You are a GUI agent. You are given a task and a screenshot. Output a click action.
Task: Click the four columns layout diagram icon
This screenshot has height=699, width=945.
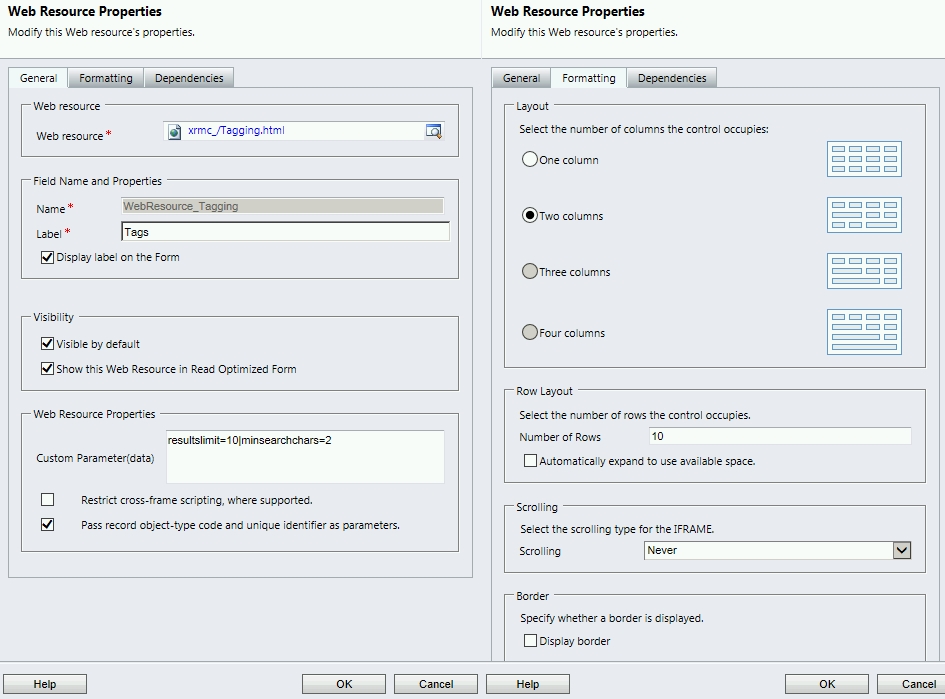864,332
